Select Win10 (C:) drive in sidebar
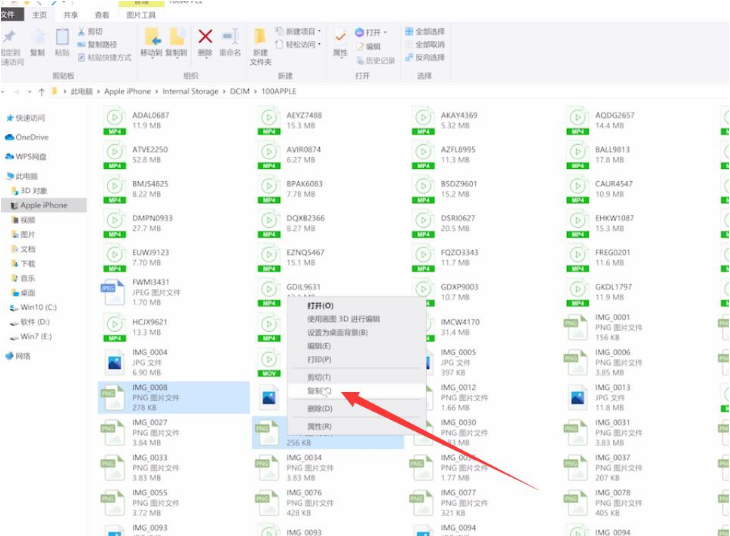Image resolution: width=730 pixels, height=536 pixels. tap(38, 307)
